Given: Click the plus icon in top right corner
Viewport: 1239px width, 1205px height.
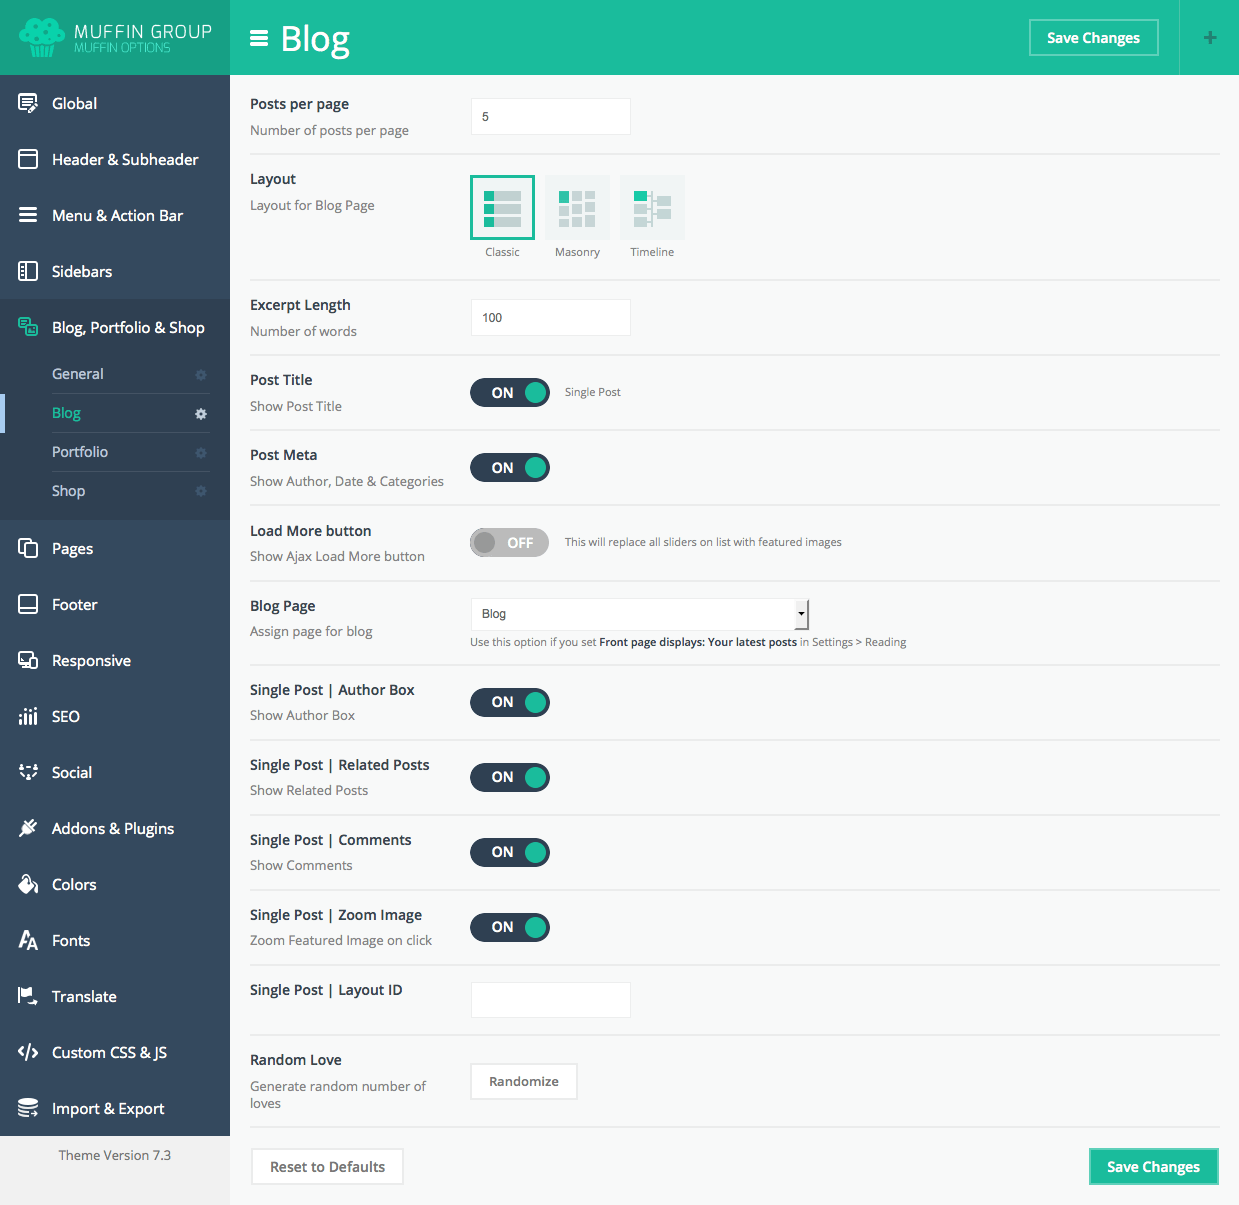Looking at the screenshot, I should [1209, 38].
